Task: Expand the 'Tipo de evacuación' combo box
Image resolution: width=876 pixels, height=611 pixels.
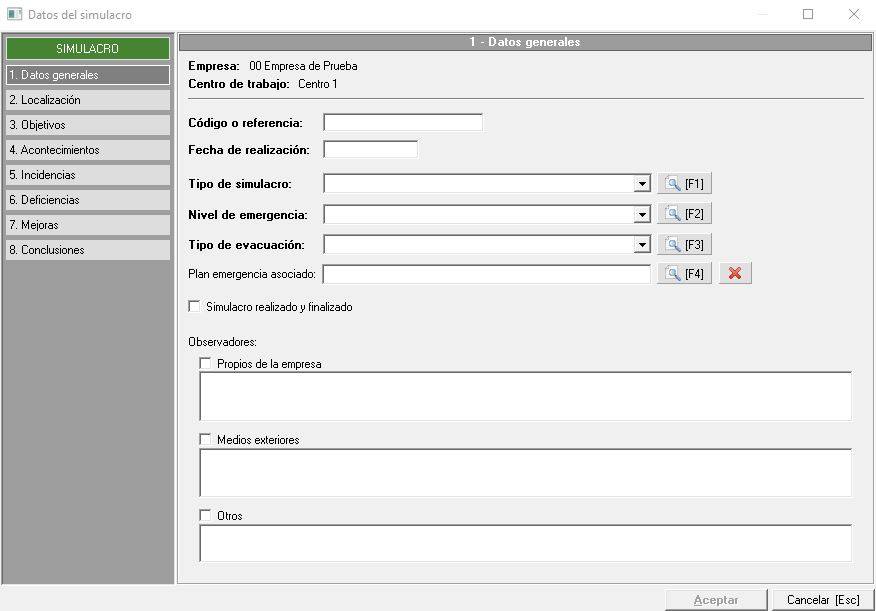Action: click(x=642, y=244)
